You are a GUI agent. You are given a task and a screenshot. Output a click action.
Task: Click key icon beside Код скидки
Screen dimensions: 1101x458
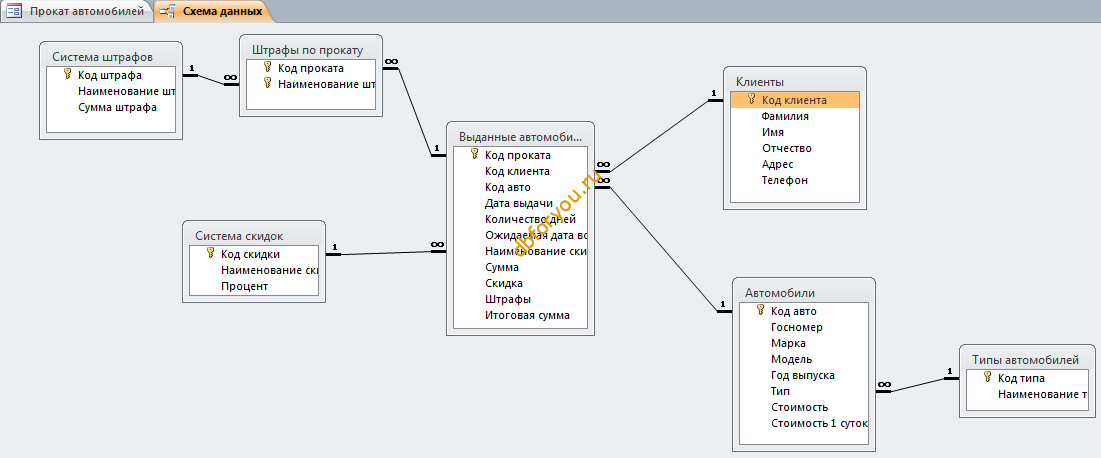coord(211,254)
